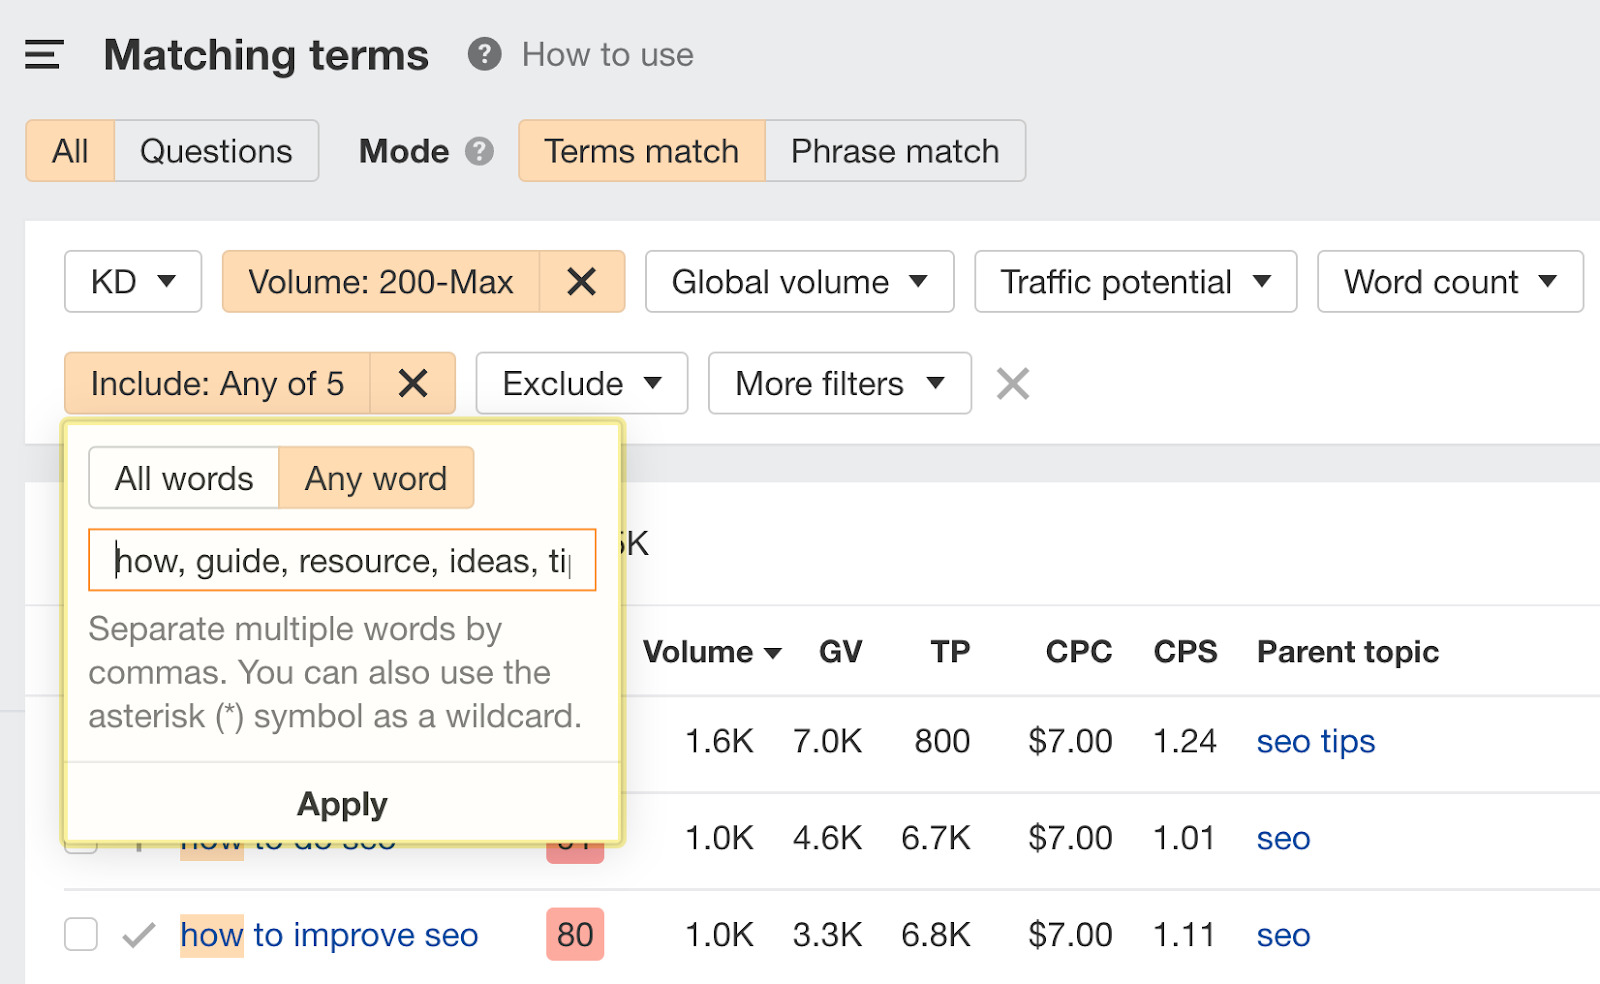Clear all filters using the X icon
The height and width of the screenshot is (984, 1600).
1012,383
